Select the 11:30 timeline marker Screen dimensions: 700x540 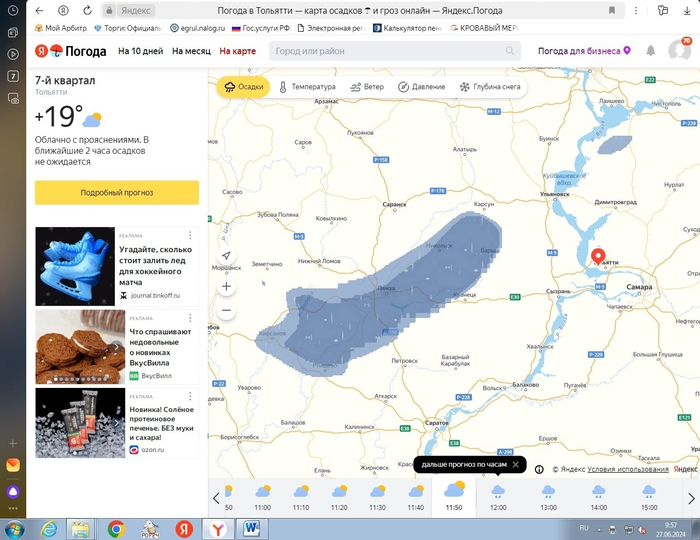(x=377, y=498)
